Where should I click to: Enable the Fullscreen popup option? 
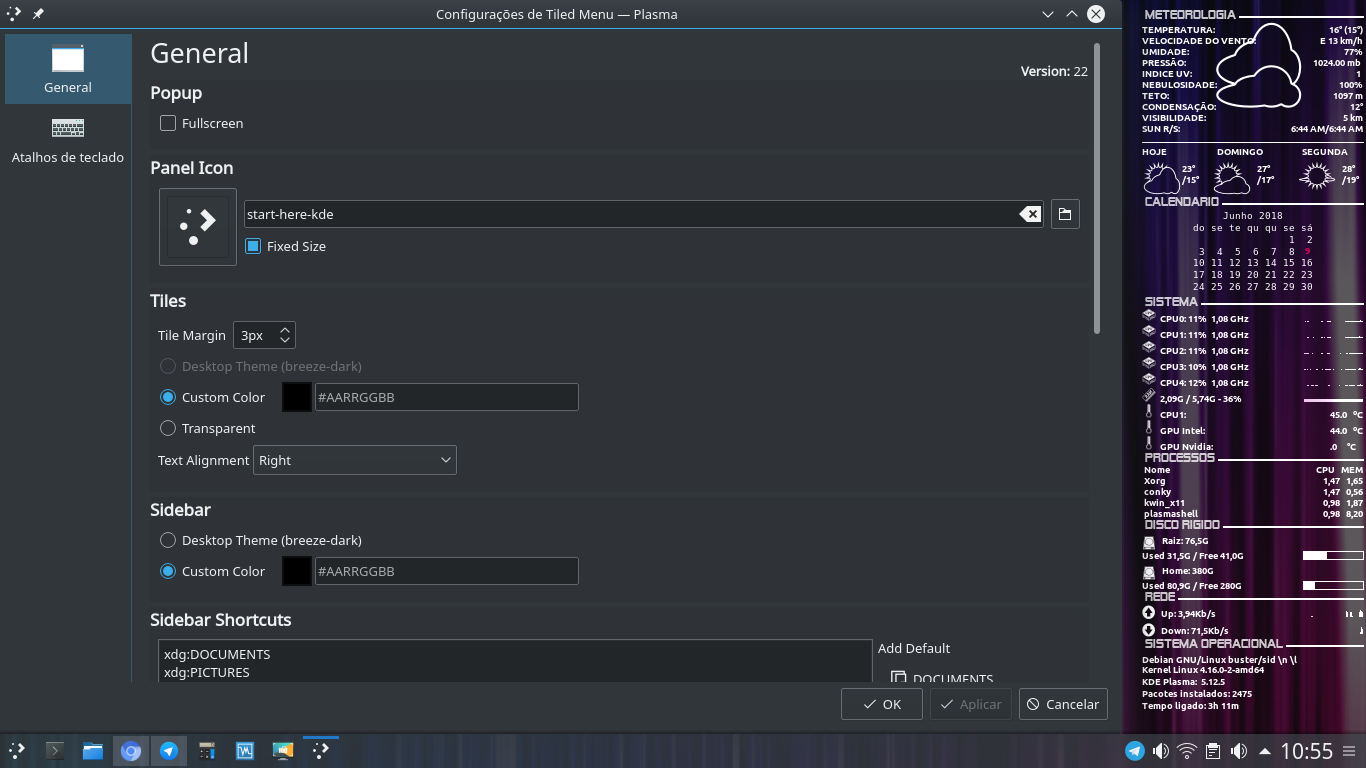coord(168,123)
